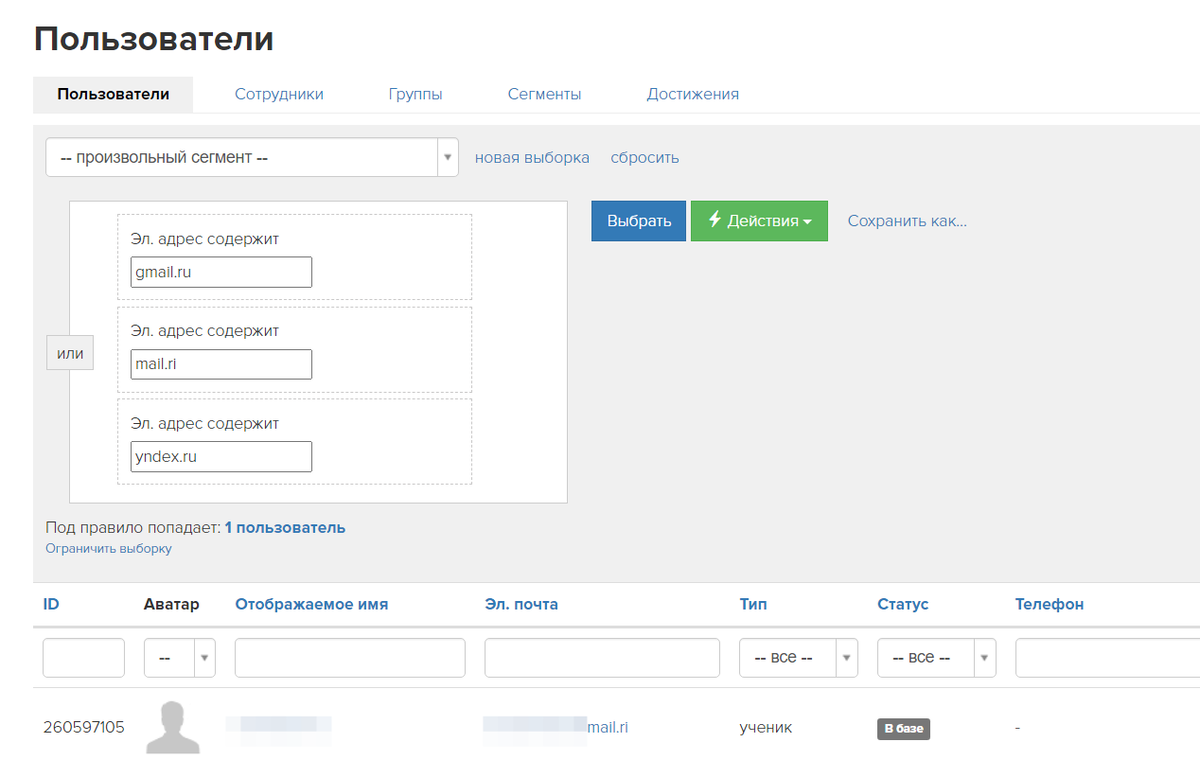The height and width of the screenshot is (760, 1200).
Task: Open the Тип filter dropdown
Action: tap(798, 658)
